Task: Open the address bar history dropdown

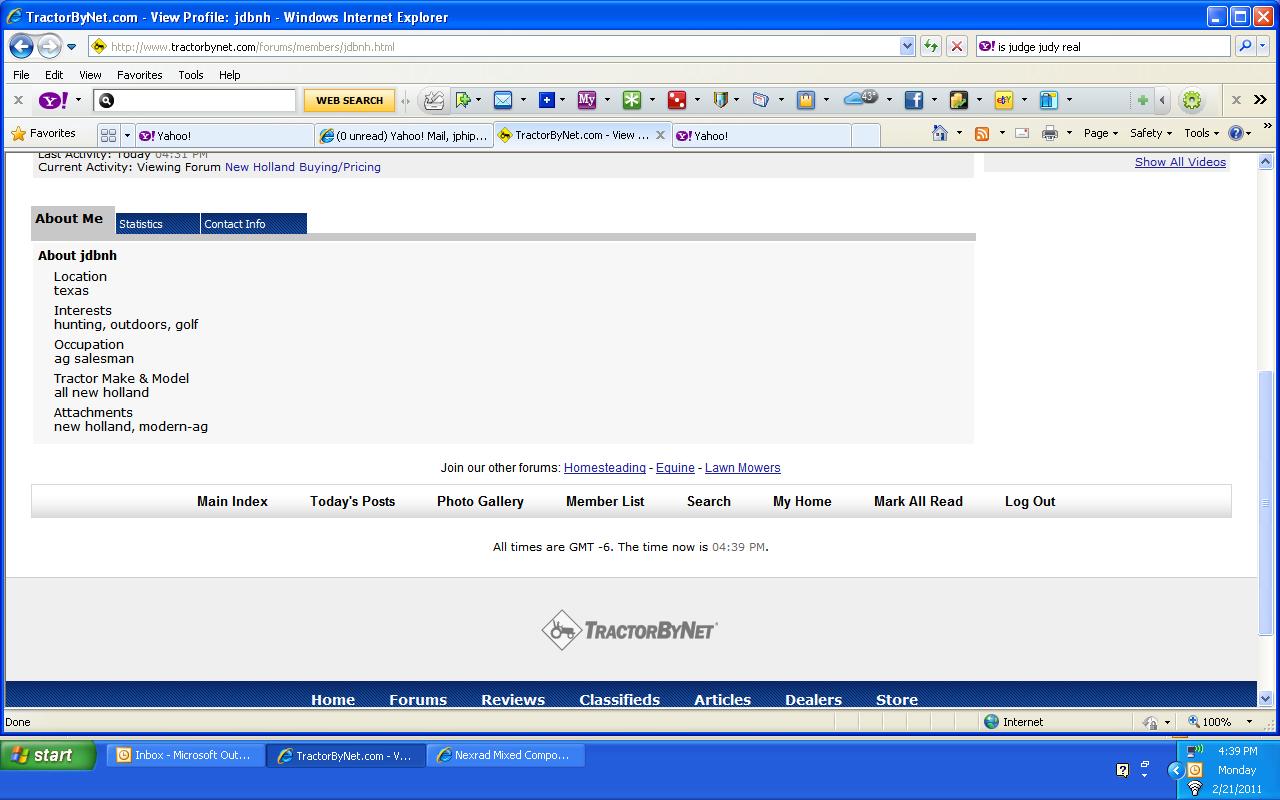Action: tap(907, 46)
